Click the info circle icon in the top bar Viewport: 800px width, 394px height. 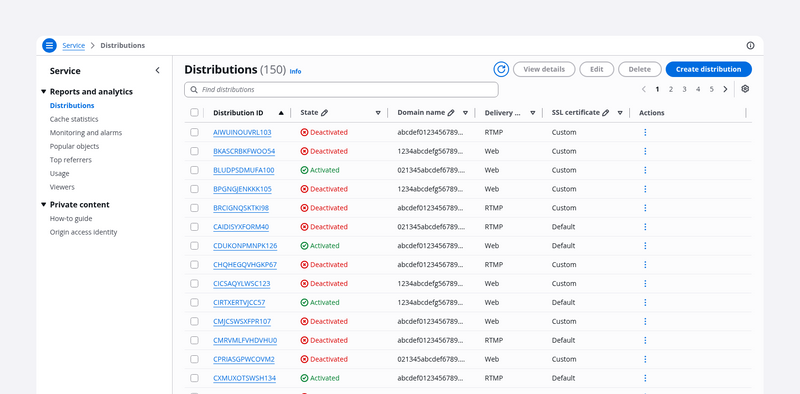point(750,45)
